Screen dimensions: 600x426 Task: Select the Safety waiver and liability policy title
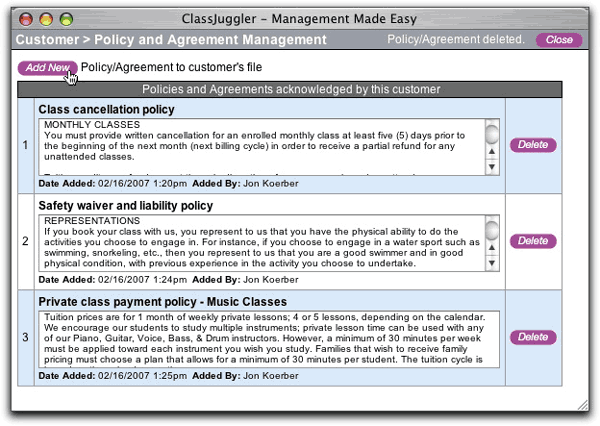coord(126,206)
